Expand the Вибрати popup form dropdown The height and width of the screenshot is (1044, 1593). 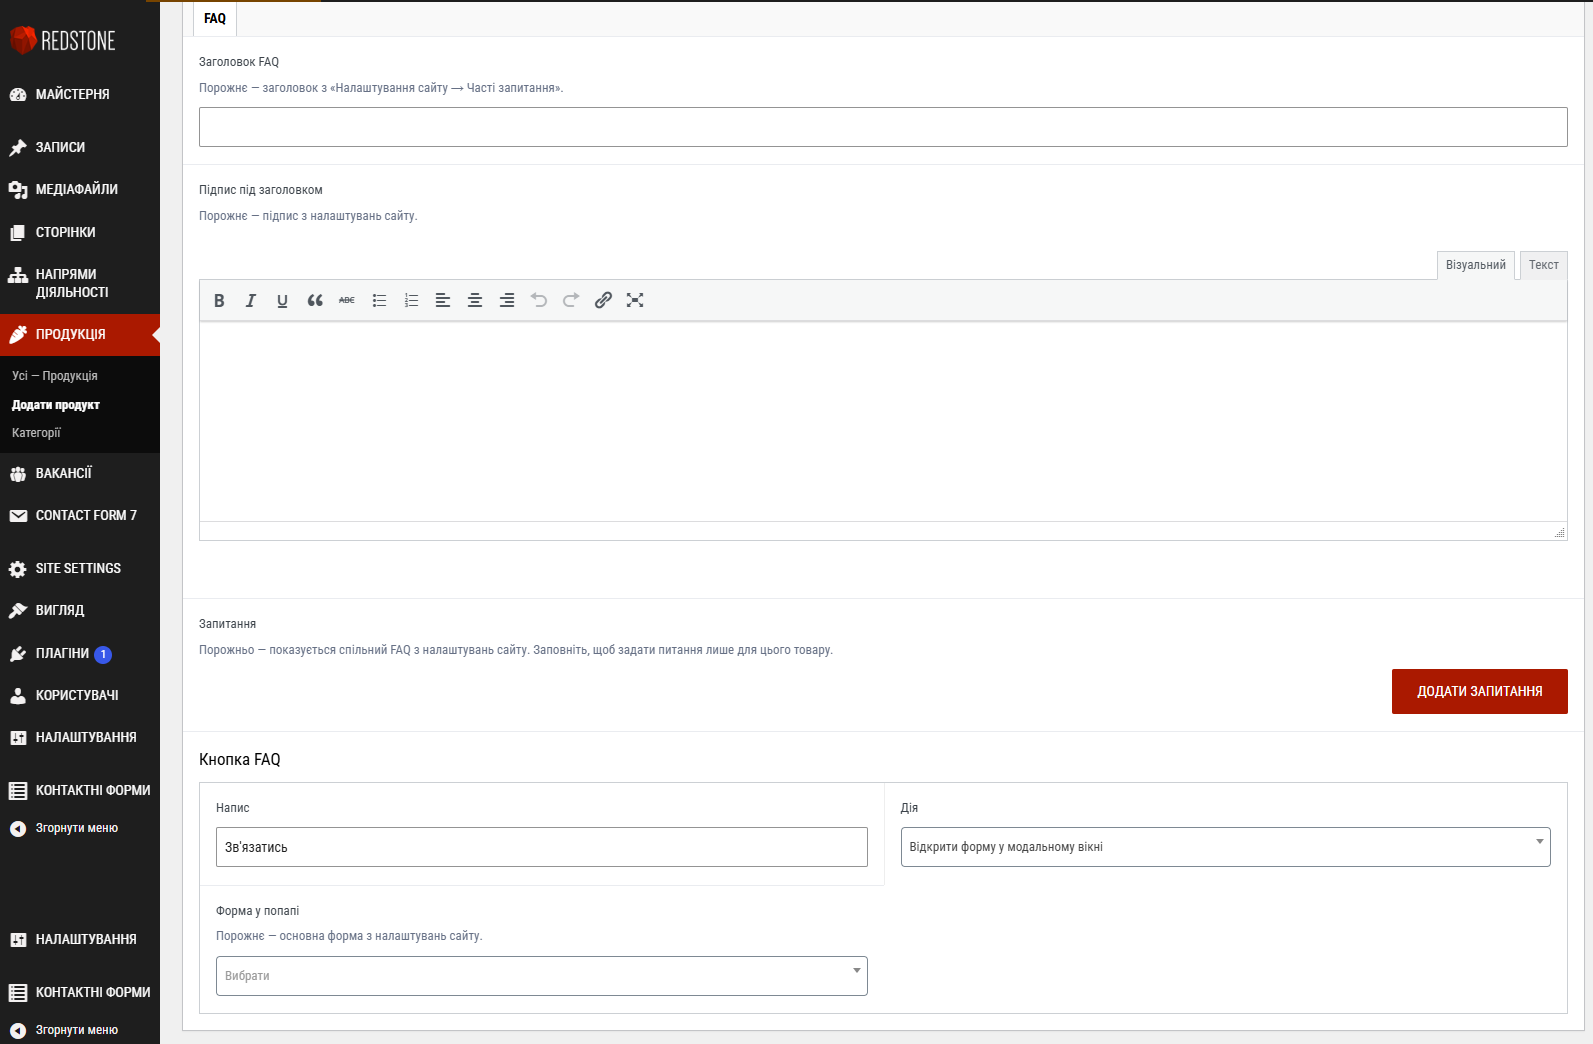541,976
